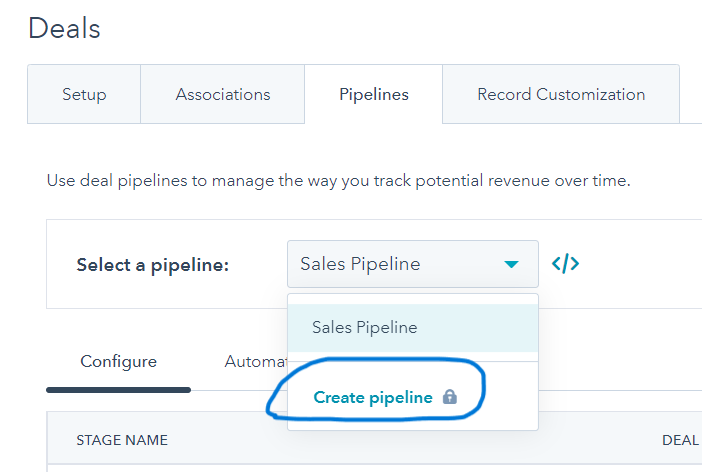Click the lock icon beside Create pipeline
Viewport: 702px width, 472px height.
(x=450, y=397)
